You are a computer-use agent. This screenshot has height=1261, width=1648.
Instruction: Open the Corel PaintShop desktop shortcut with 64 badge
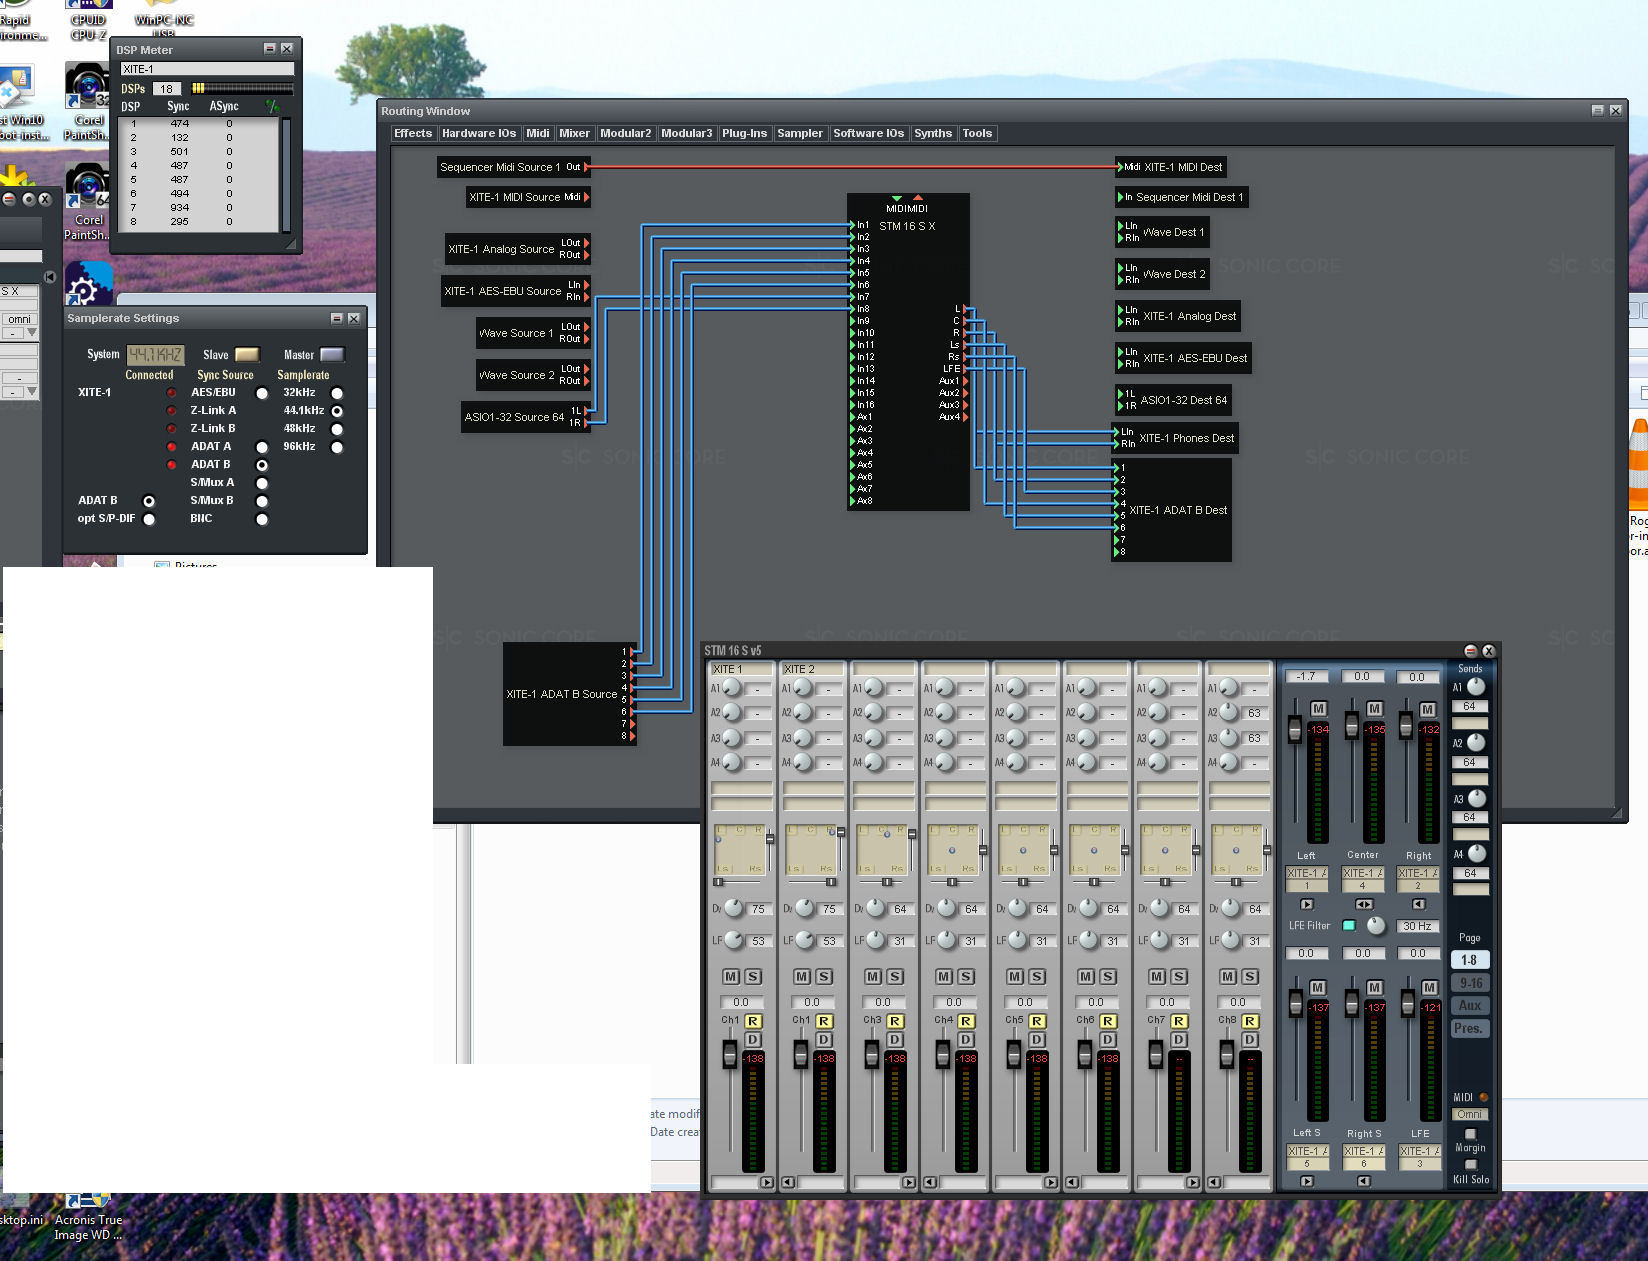click(88, 200)
